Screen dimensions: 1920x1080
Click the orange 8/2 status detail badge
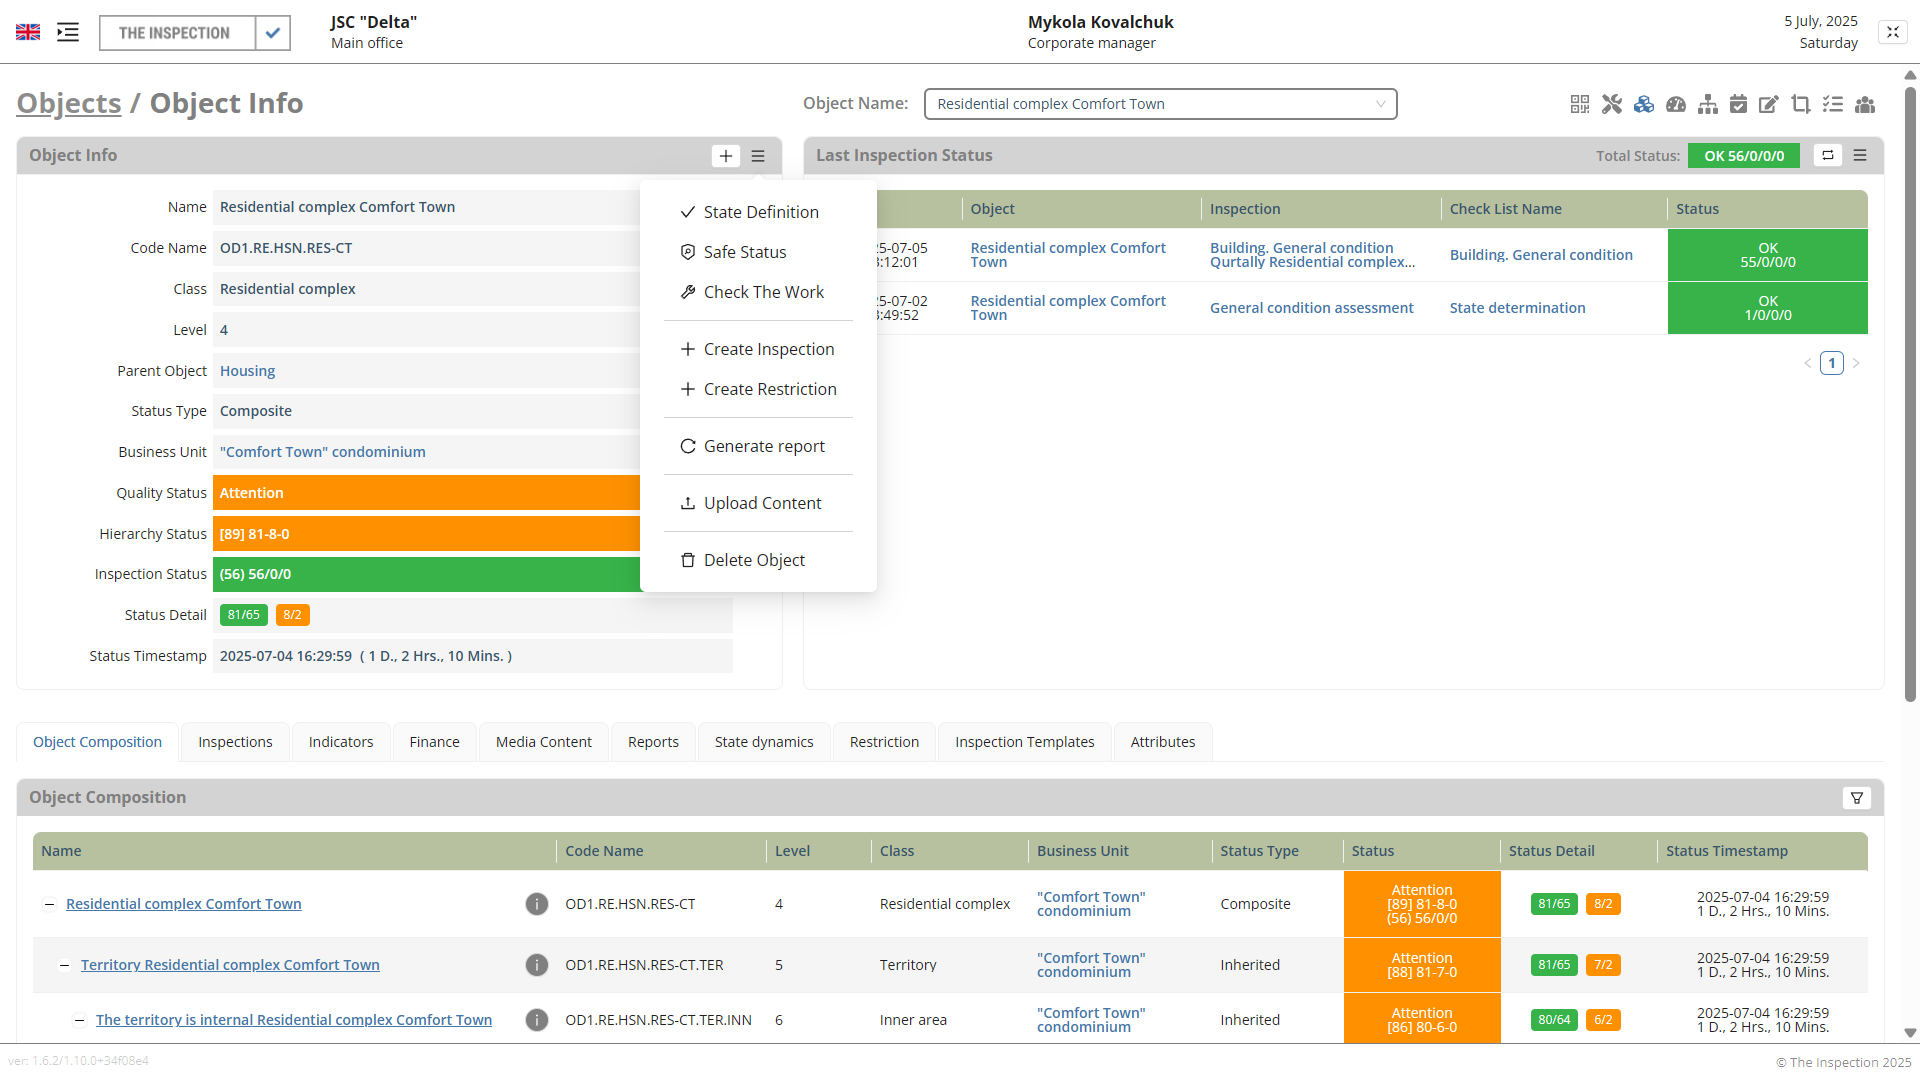(x=292, y=615)
